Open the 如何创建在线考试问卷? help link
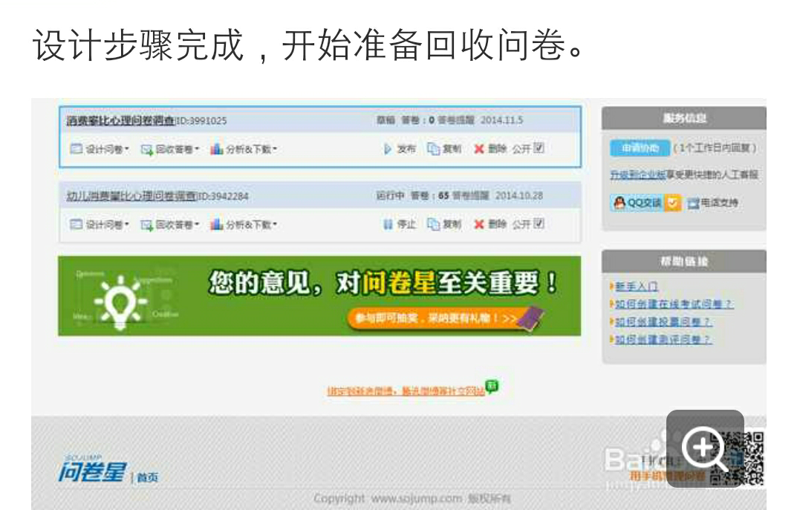 tap(673, 304)
